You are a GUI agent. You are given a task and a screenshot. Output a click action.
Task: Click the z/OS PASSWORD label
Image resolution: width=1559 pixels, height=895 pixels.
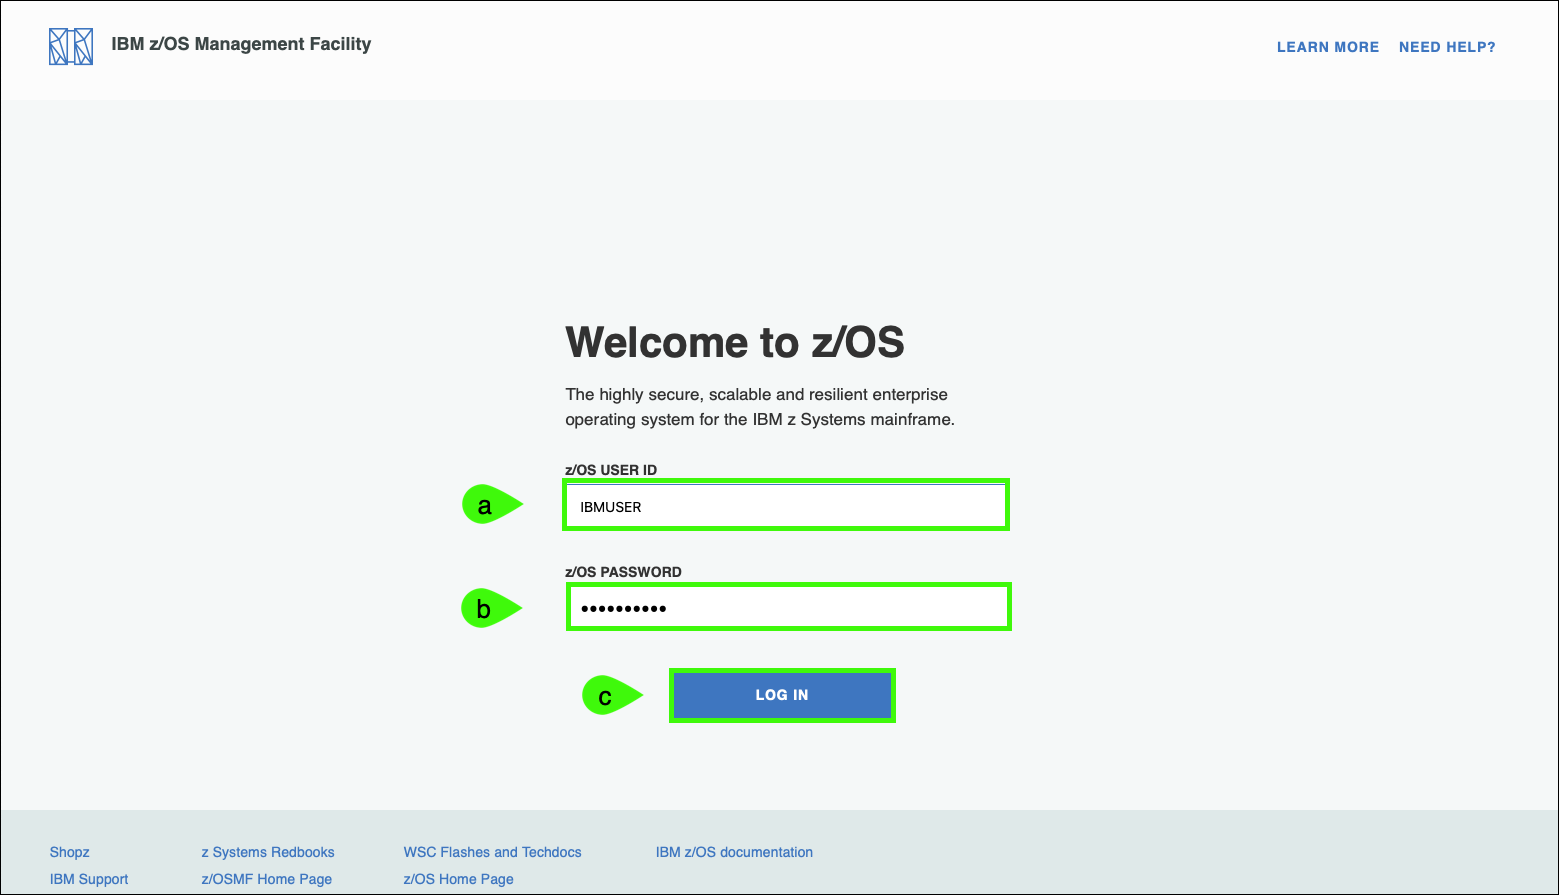click(x=623, y=572)
